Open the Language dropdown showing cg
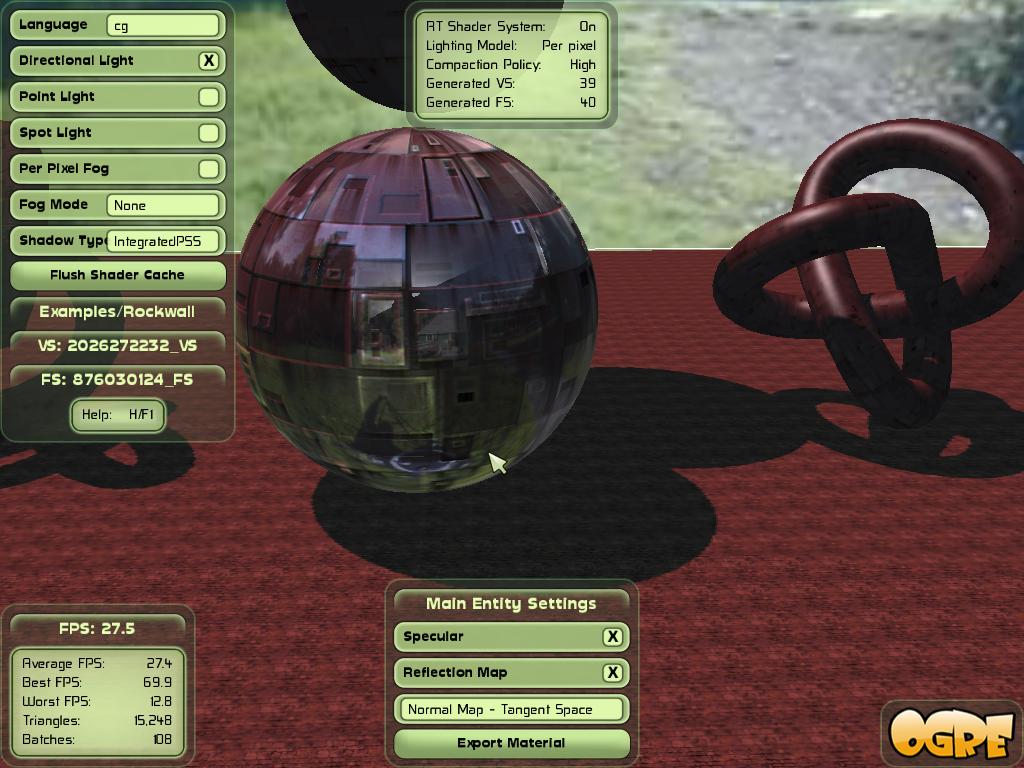The height and width of the screenshot is (768, 1024). [163, 25]
